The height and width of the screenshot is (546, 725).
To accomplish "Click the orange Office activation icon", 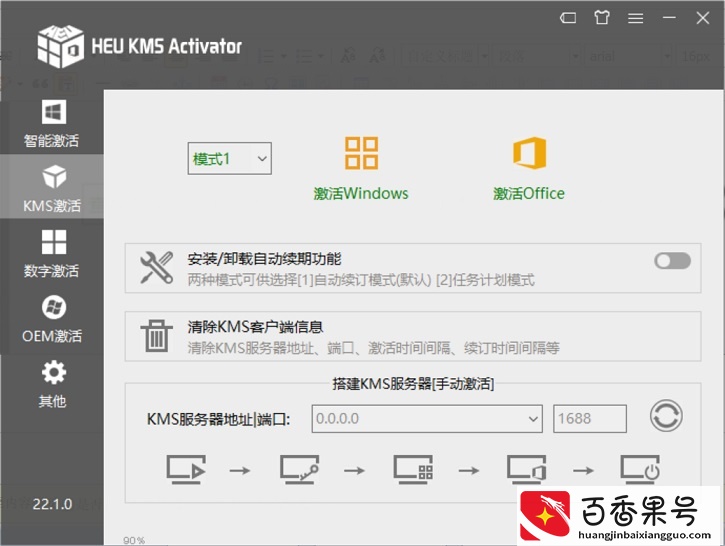I will point(529,153).
